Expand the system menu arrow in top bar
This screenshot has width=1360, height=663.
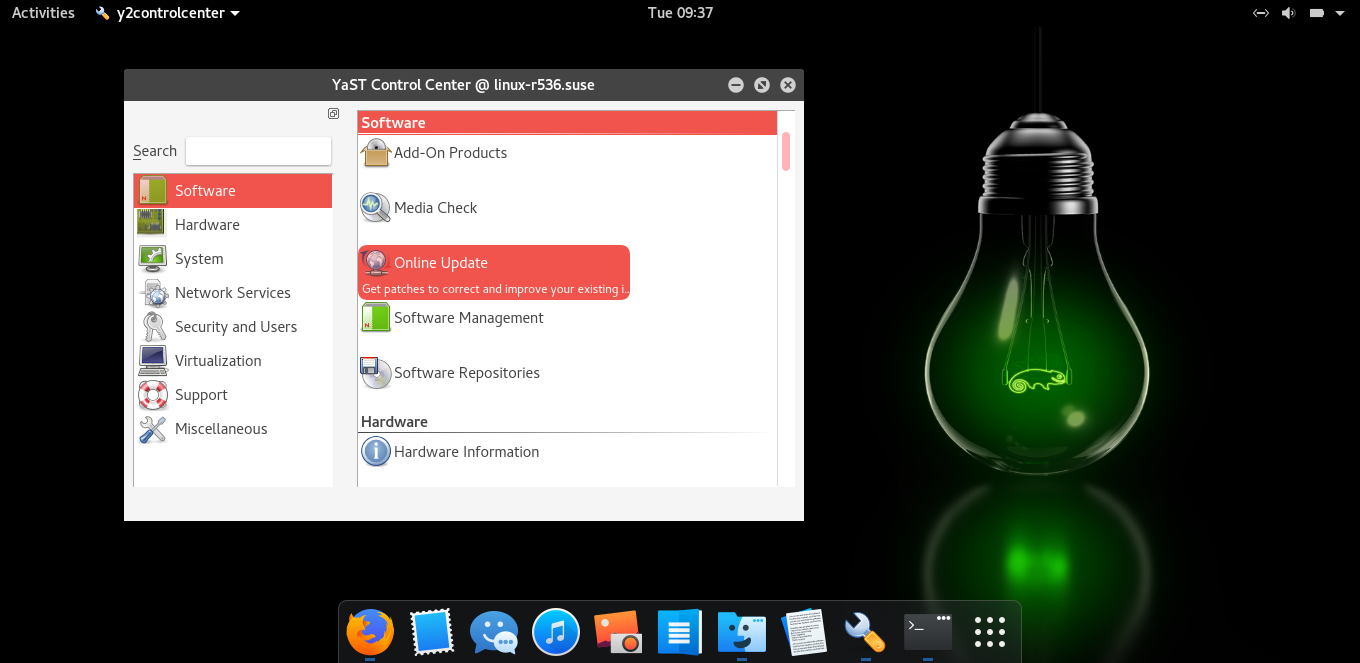pyautogui.click(x=1342, y=13)
